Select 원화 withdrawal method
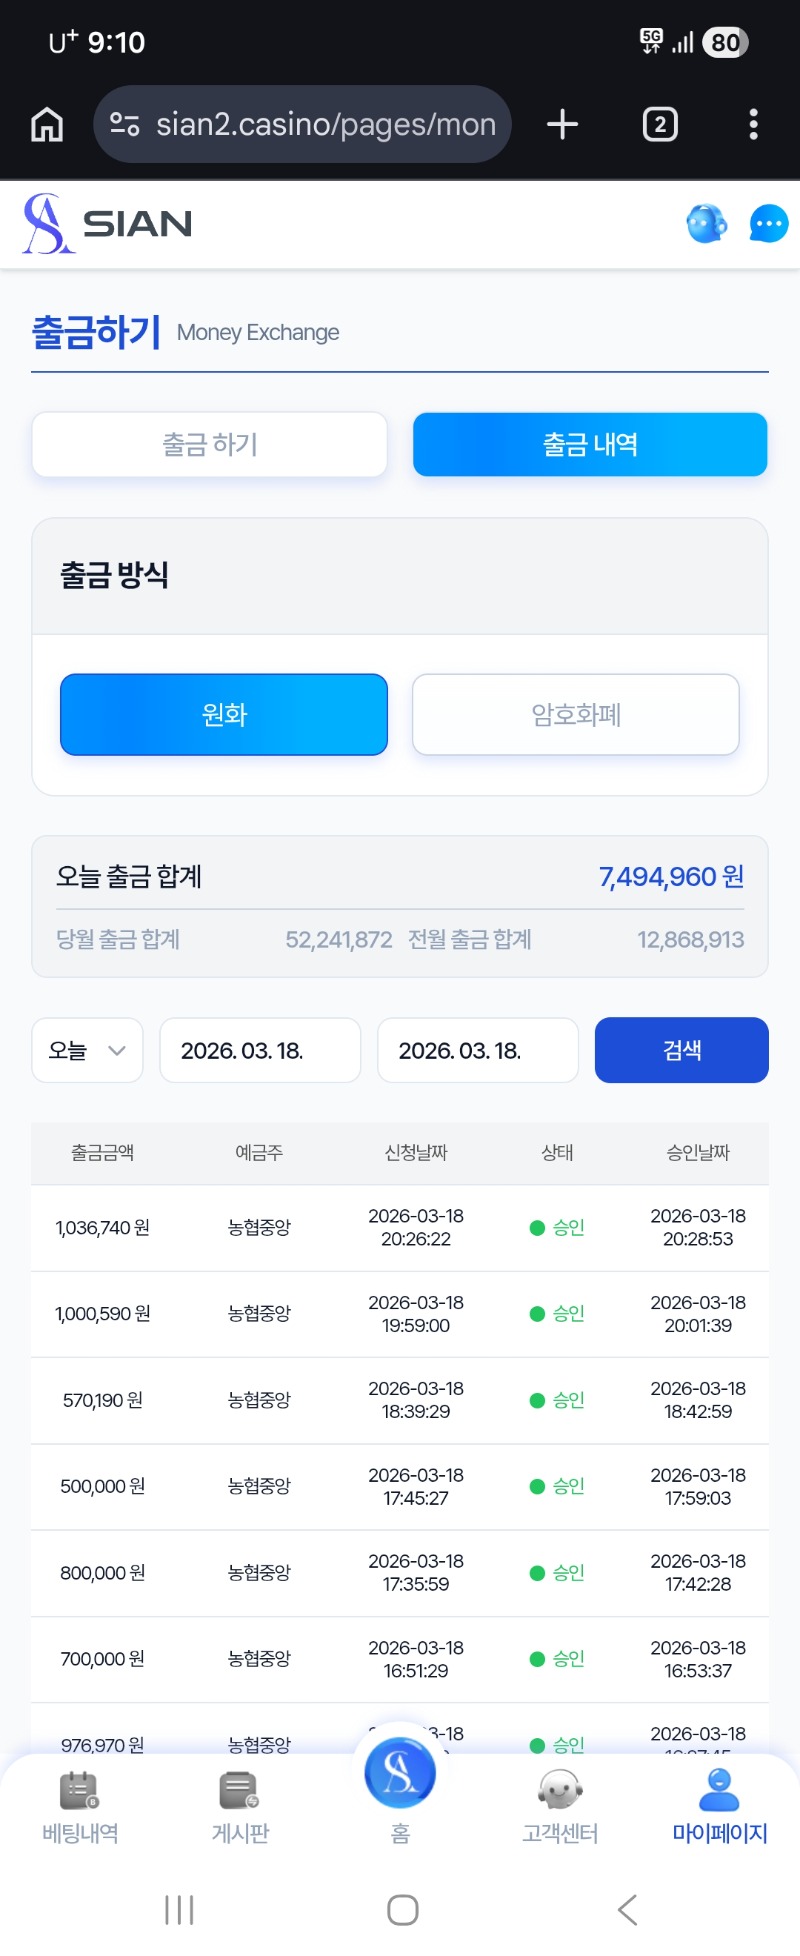The height and width of the screenshot is (1956, 800). (224, 715)
